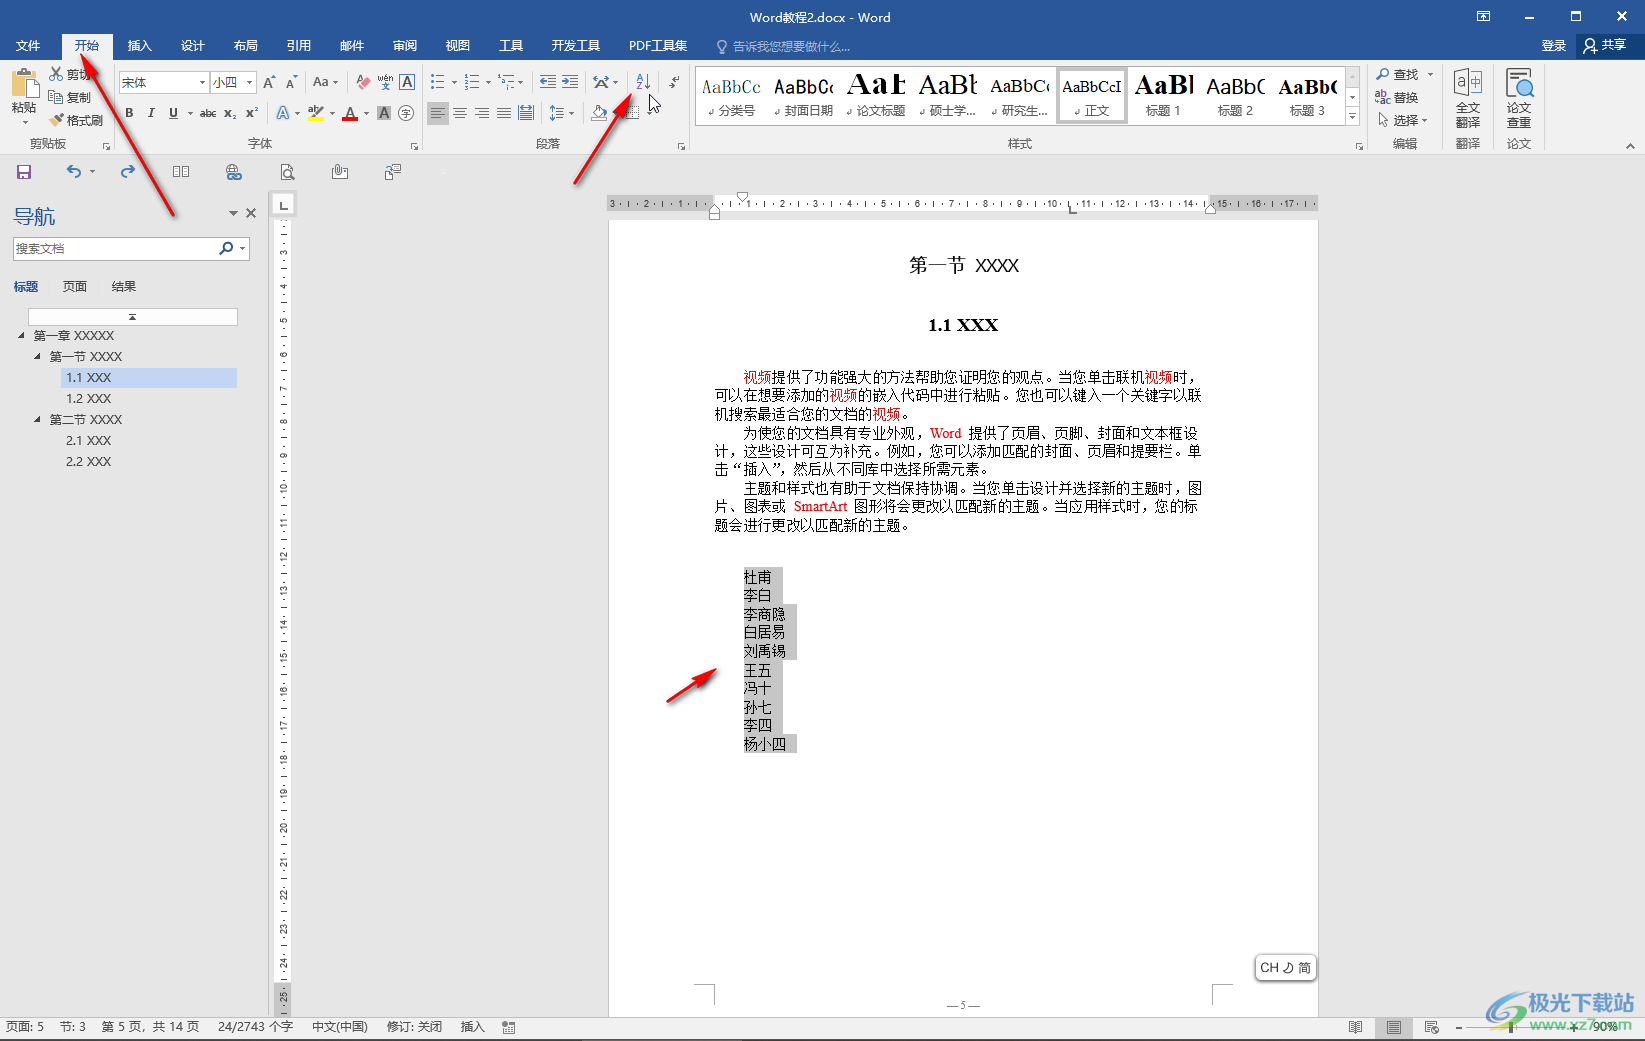Click the Increase Indent icon
1645x1041 pixels.
click(x=570, y=82)
